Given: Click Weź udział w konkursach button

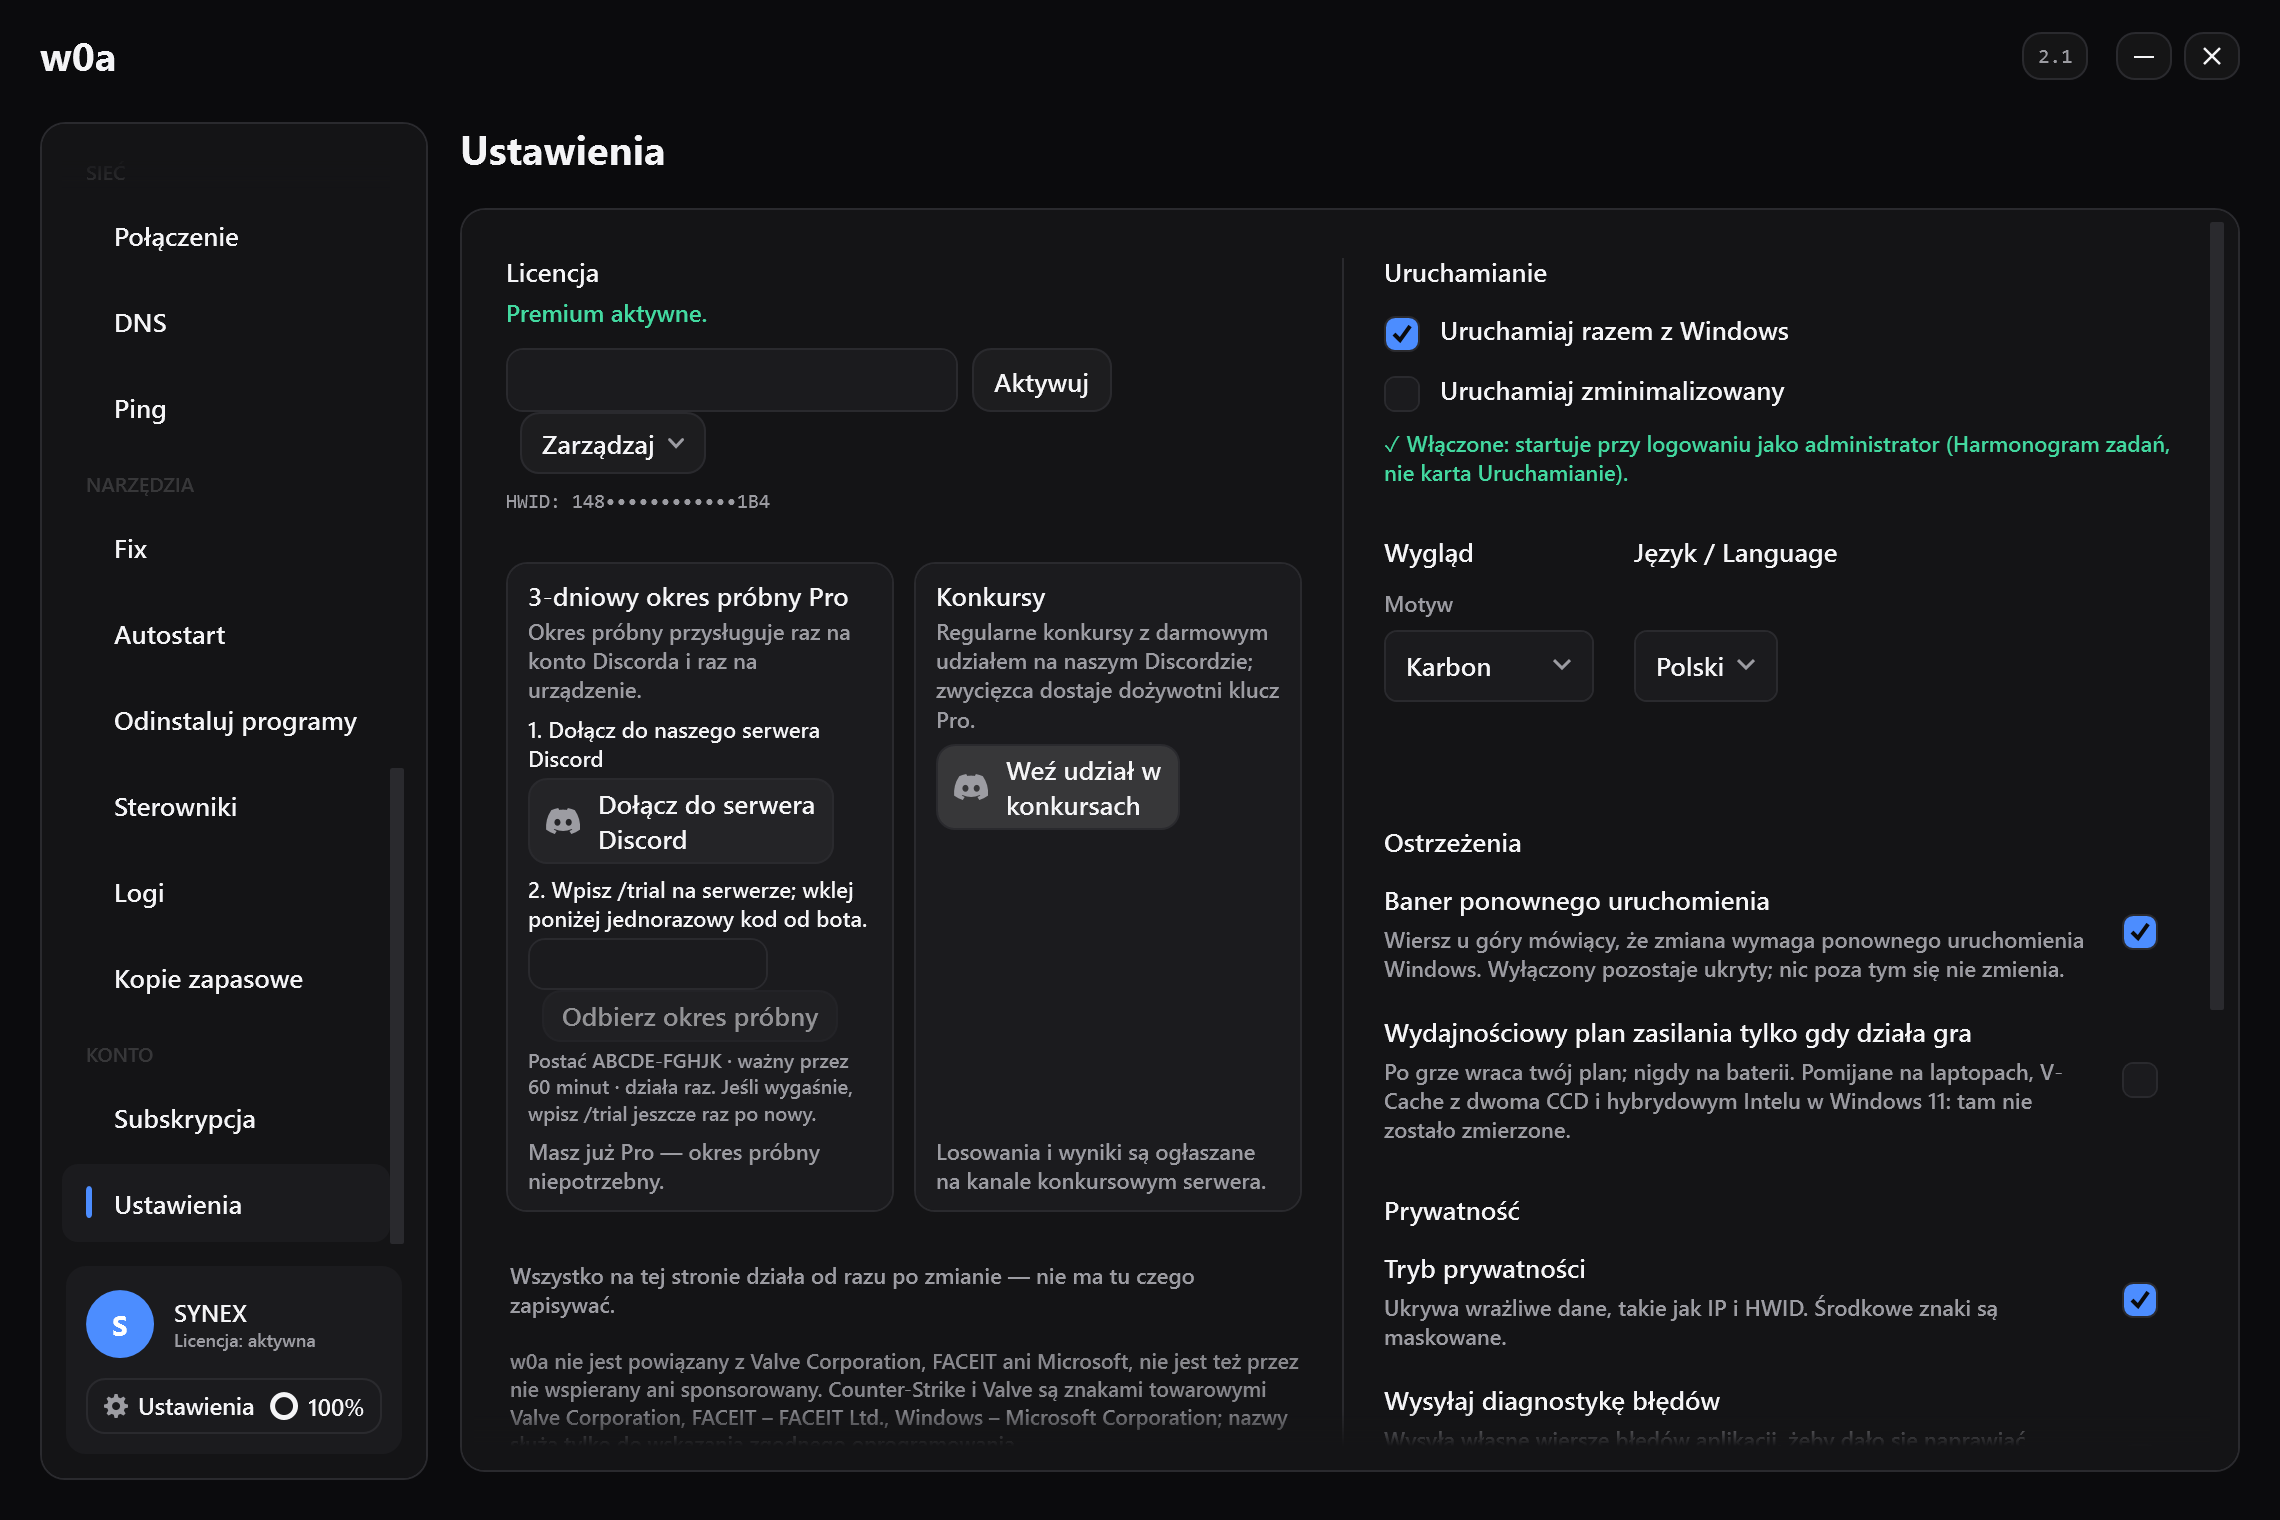Looking at the screenshot, I should (x=1057, y=788).
